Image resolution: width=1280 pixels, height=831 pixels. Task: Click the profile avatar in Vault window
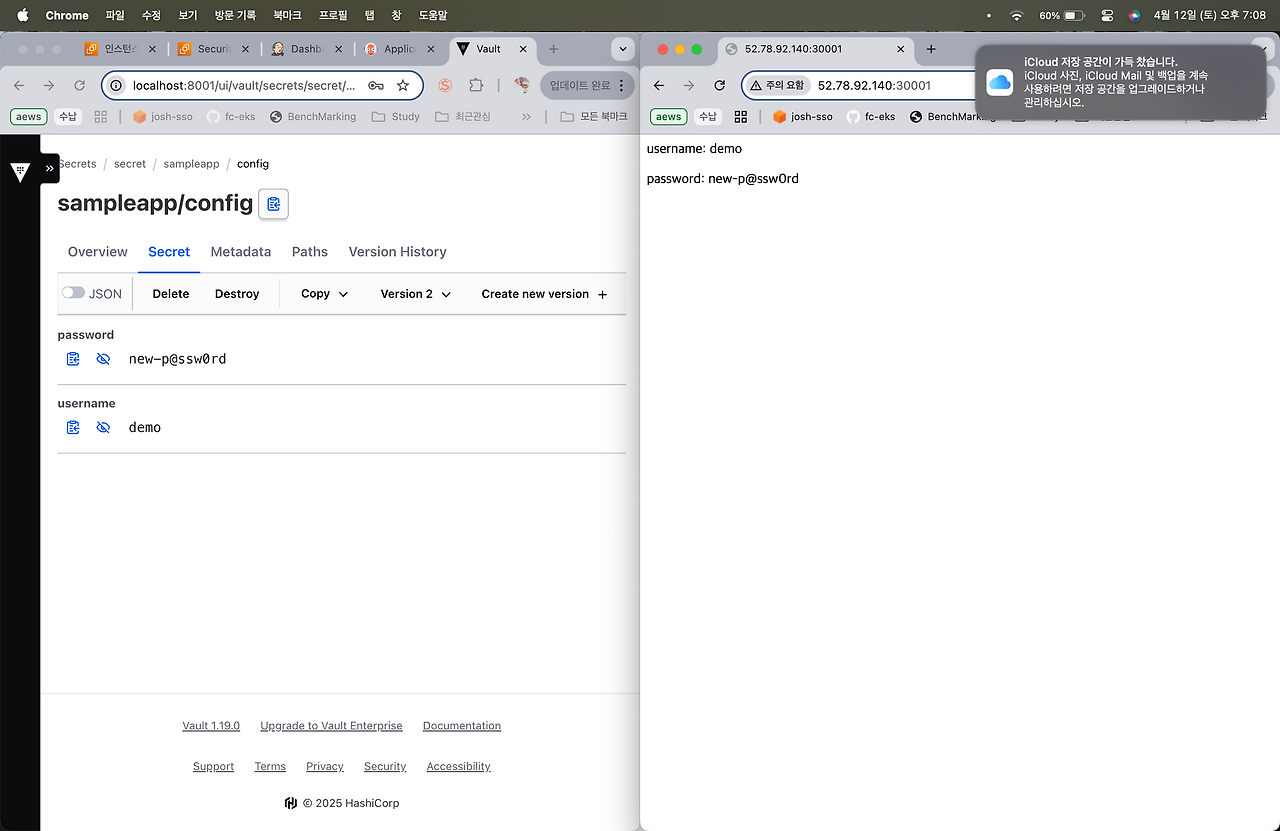521,86
